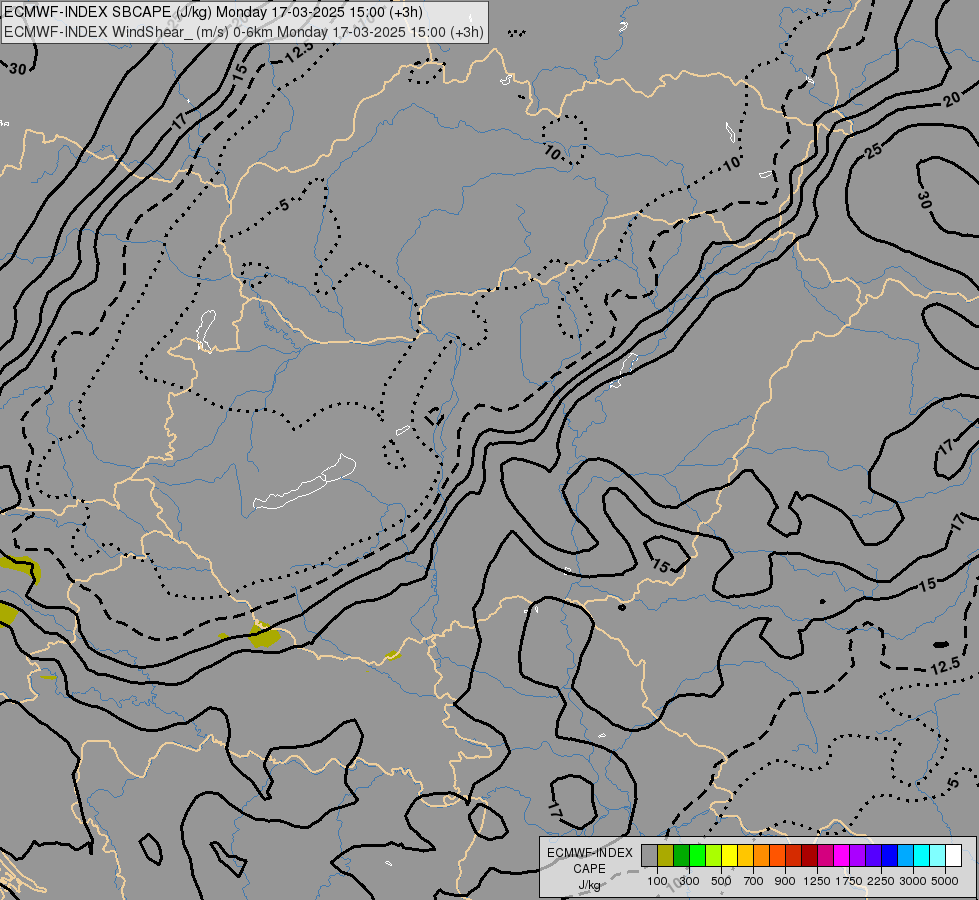Click the legend value 5000
This screenshot has height=900, width=979.
tap(945, 881)
